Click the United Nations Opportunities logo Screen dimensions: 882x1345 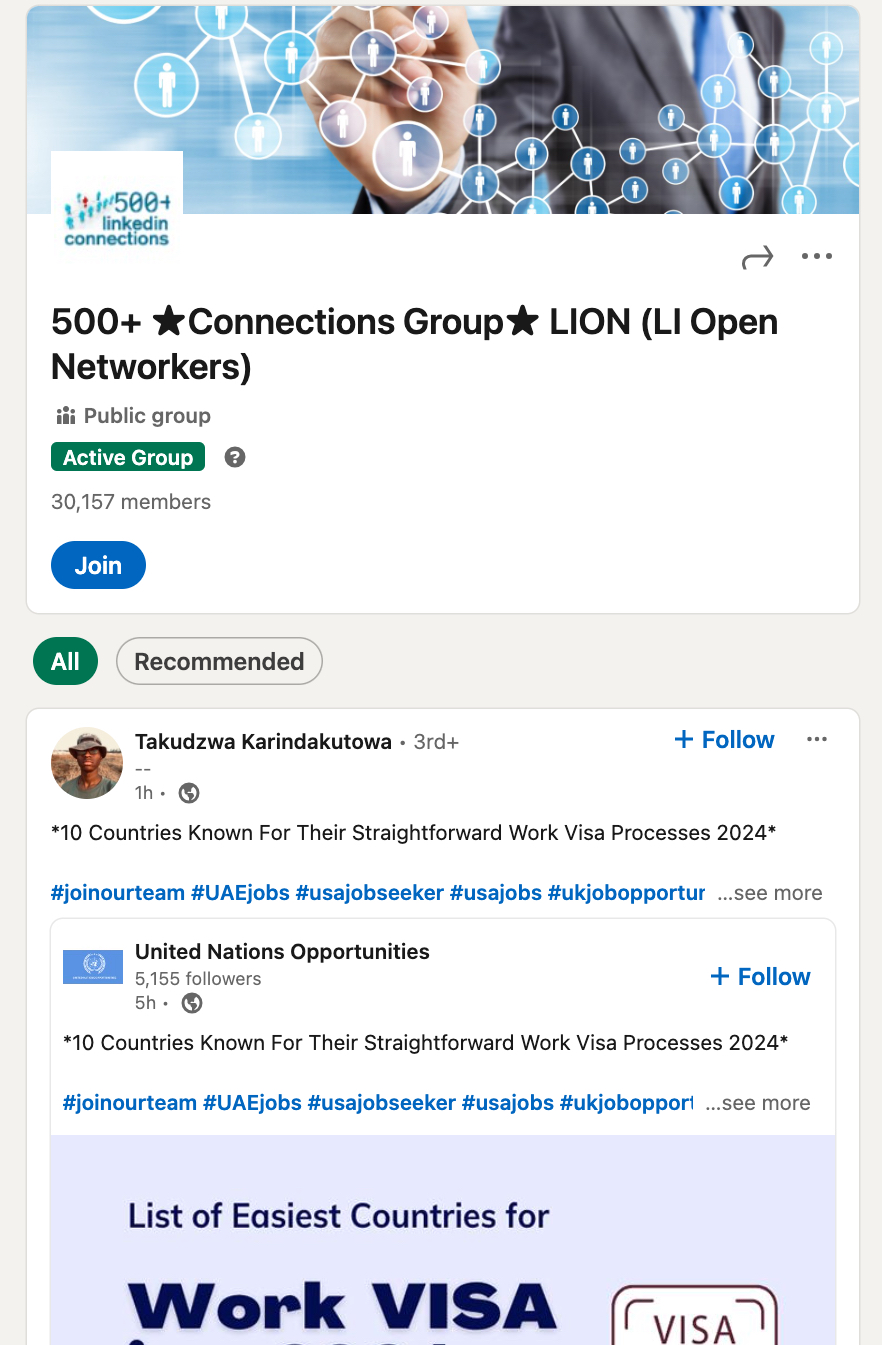92,967
